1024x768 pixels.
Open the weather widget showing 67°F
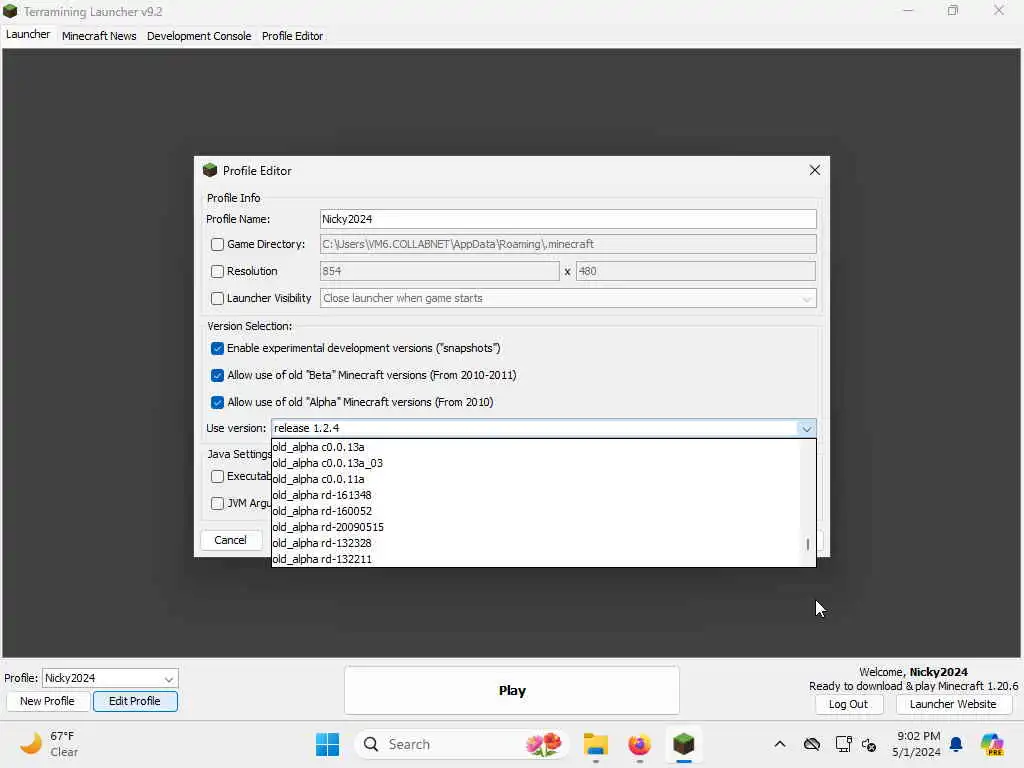pyautogui.click(x=50, y=744)
